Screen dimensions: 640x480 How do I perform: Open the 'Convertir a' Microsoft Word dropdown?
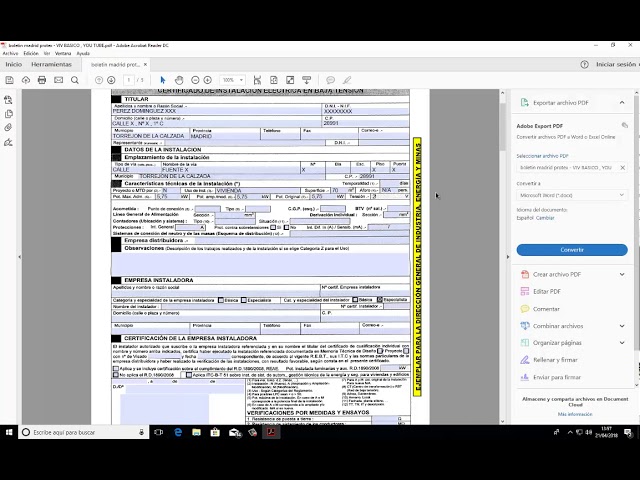pos(571,195)
